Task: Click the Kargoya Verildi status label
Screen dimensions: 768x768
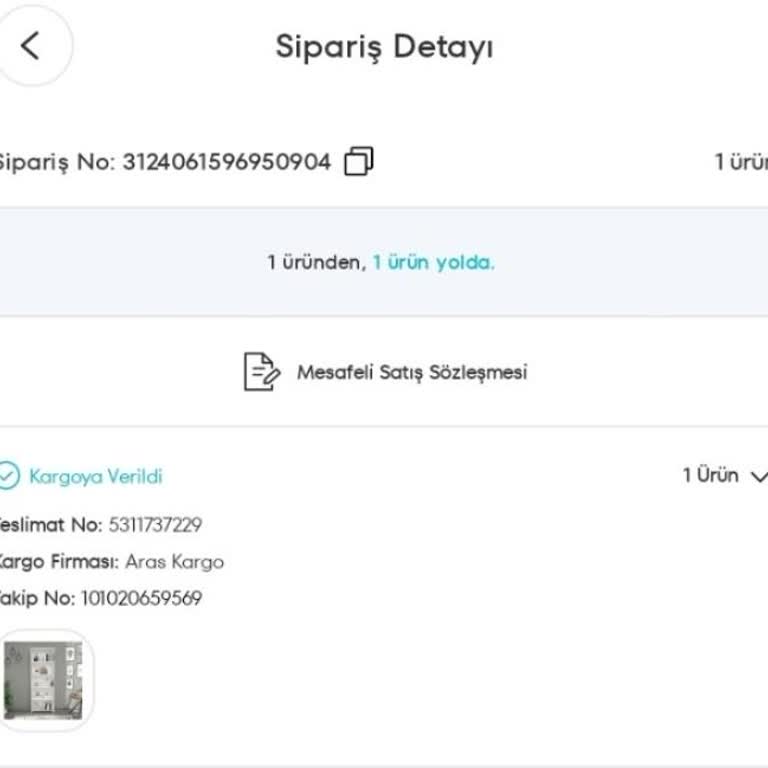Action: coord(96,477)
